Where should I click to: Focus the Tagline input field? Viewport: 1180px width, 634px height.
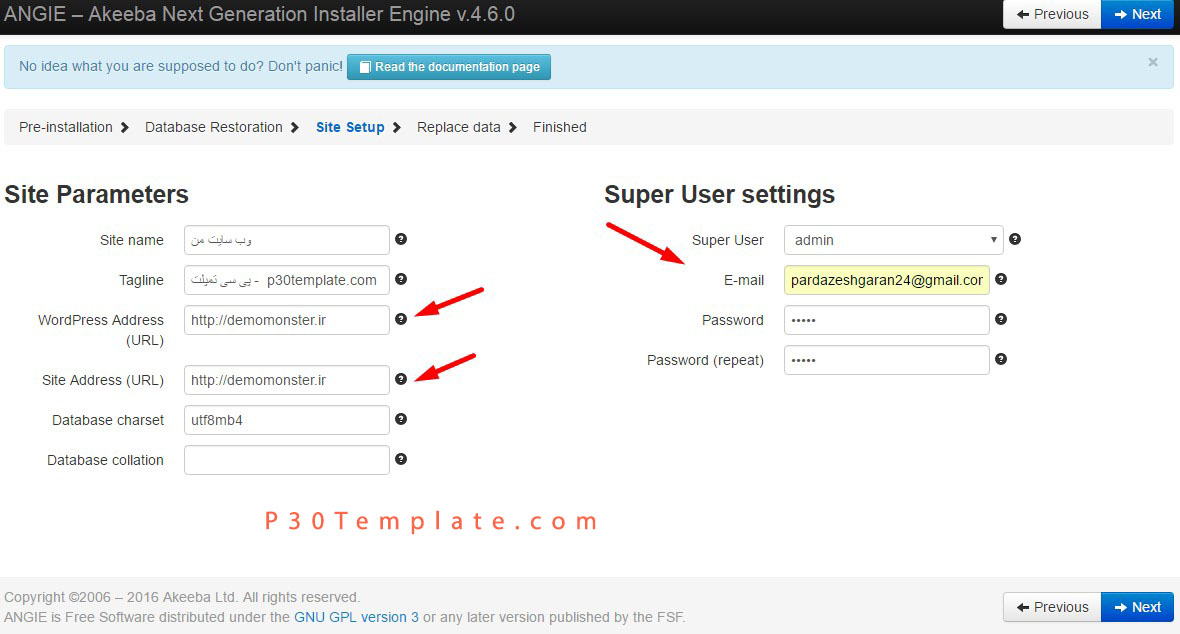coord(287,280)
